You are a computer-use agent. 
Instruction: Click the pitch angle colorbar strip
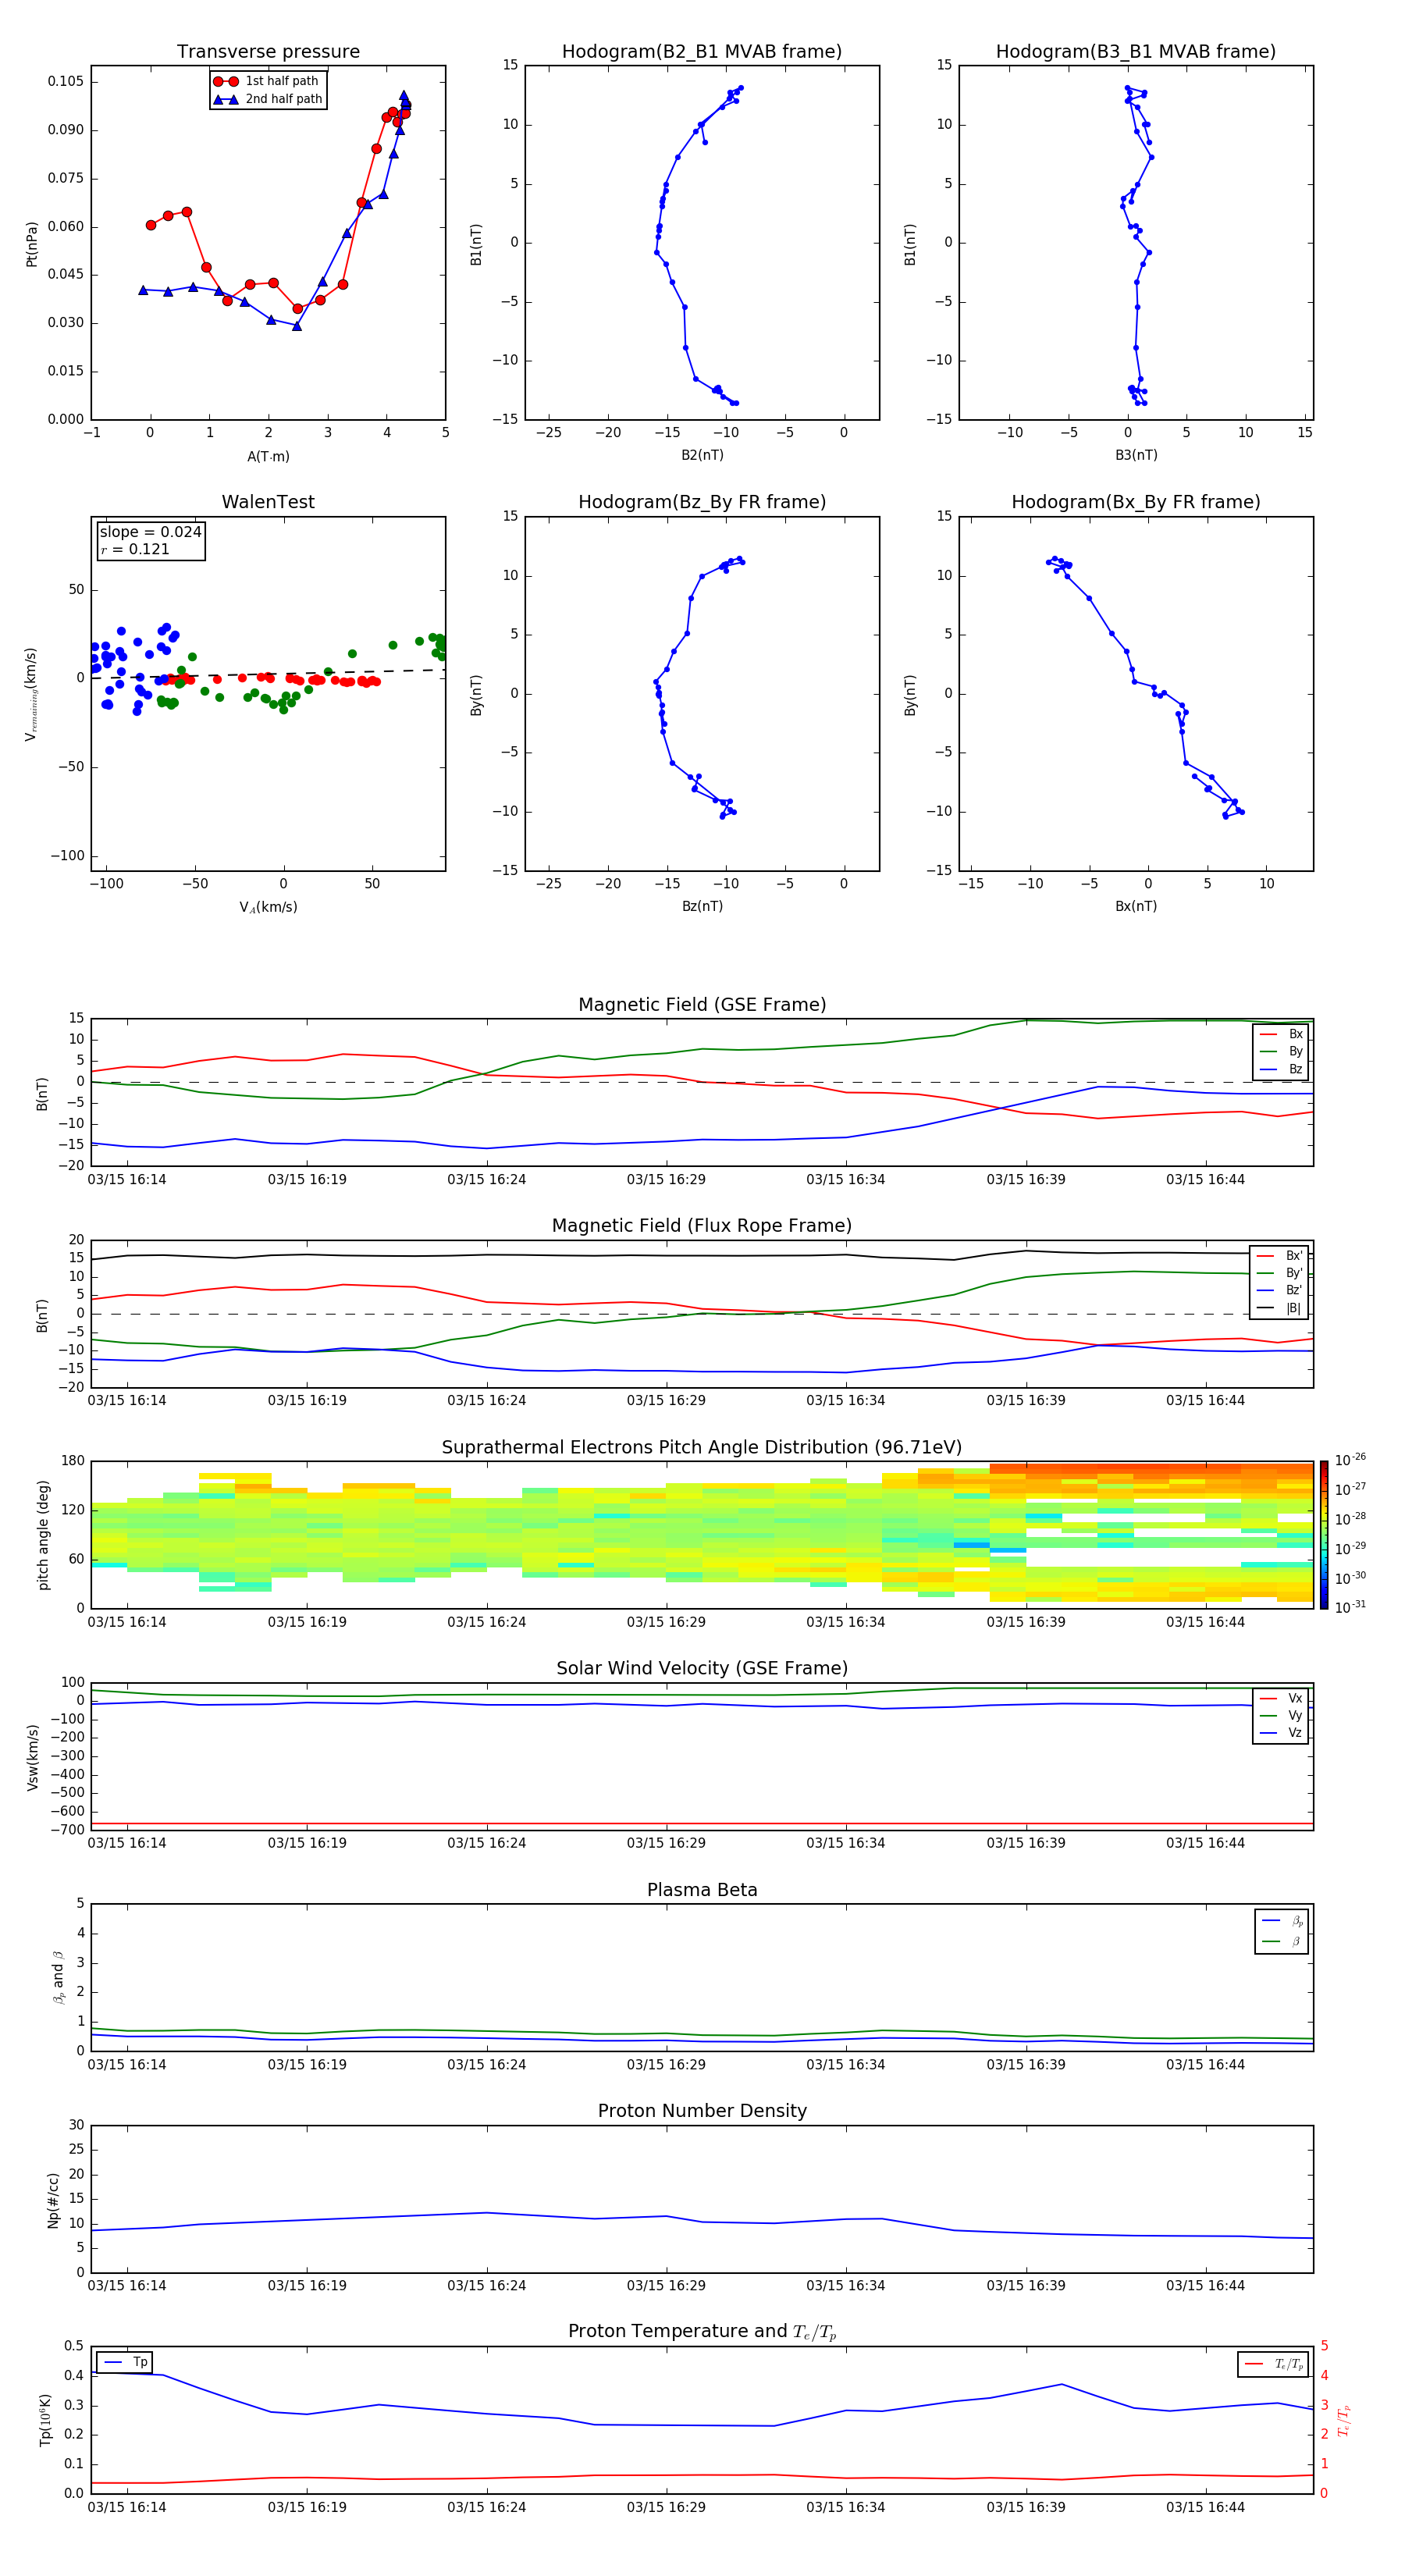[x=1324, y=1535]
